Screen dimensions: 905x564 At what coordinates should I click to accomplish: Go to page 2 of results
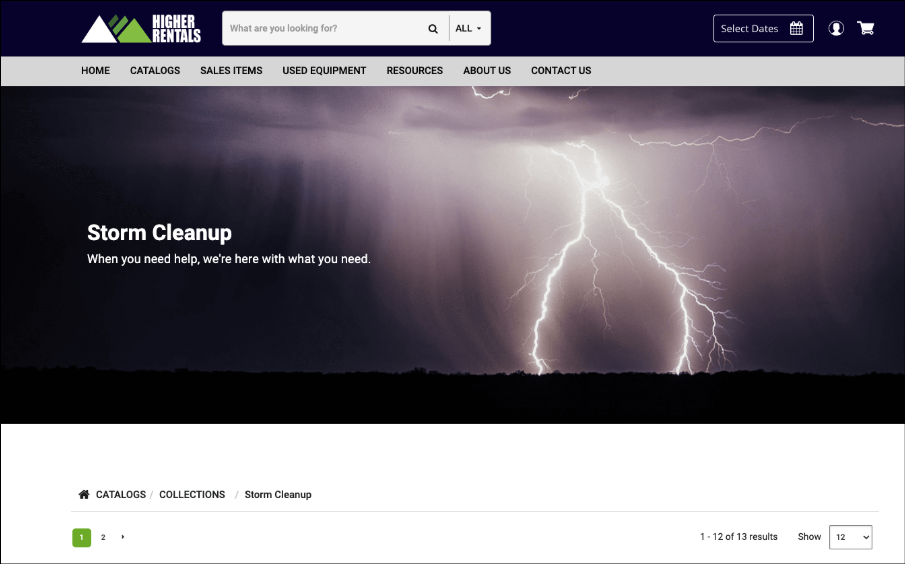point(103,537)
